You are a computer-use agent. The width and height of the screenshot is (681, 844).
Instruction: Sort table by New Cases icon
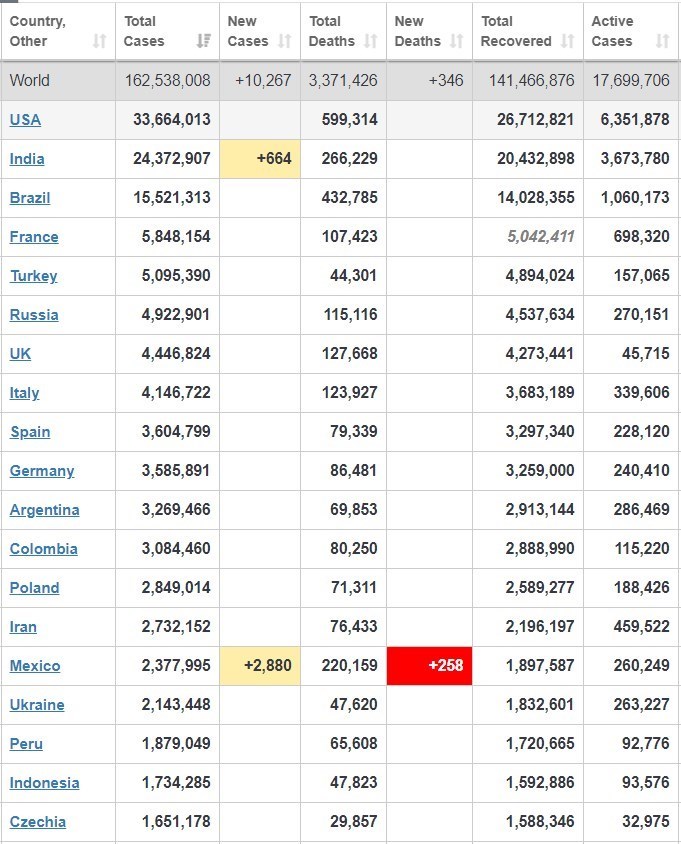[x=285, y=41]
